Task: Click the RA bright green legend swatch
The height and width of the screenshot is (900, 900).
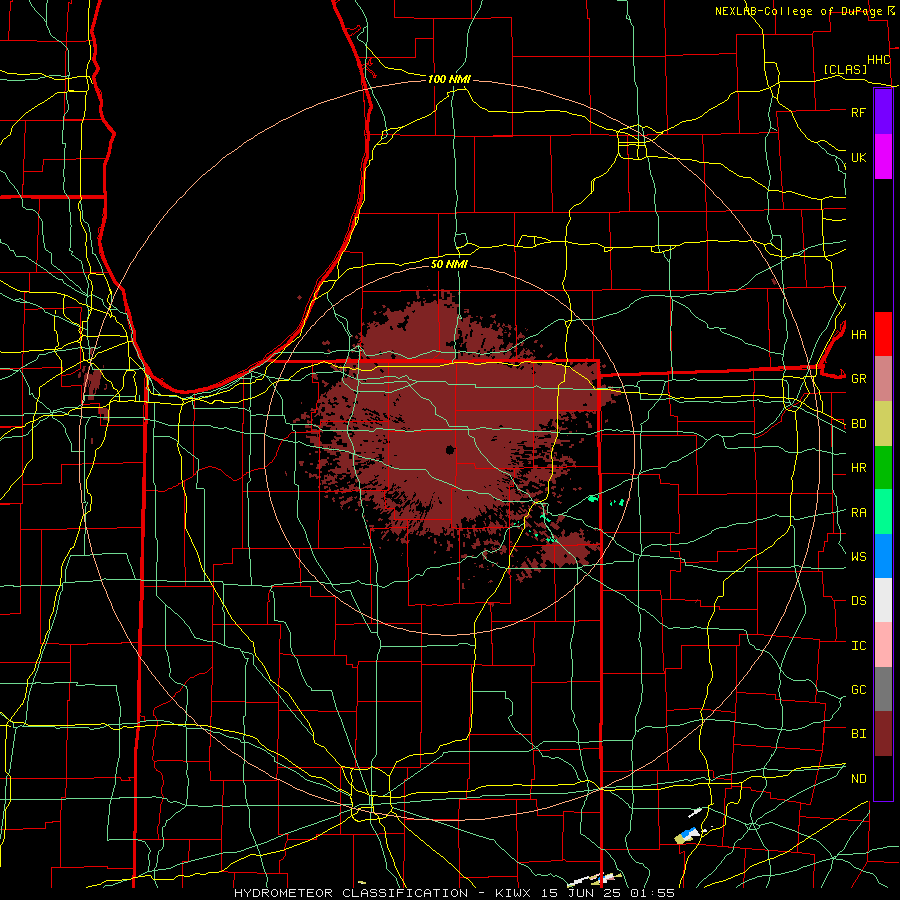Action: click(x=883, y=512)
